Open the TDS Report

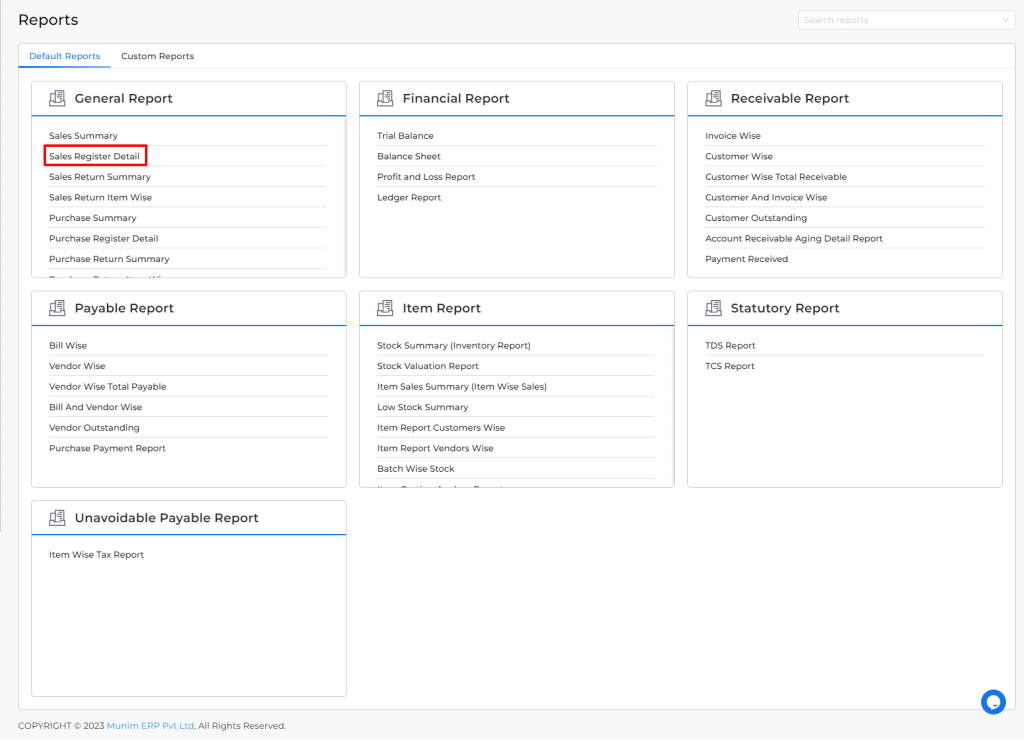click(730, 346)
